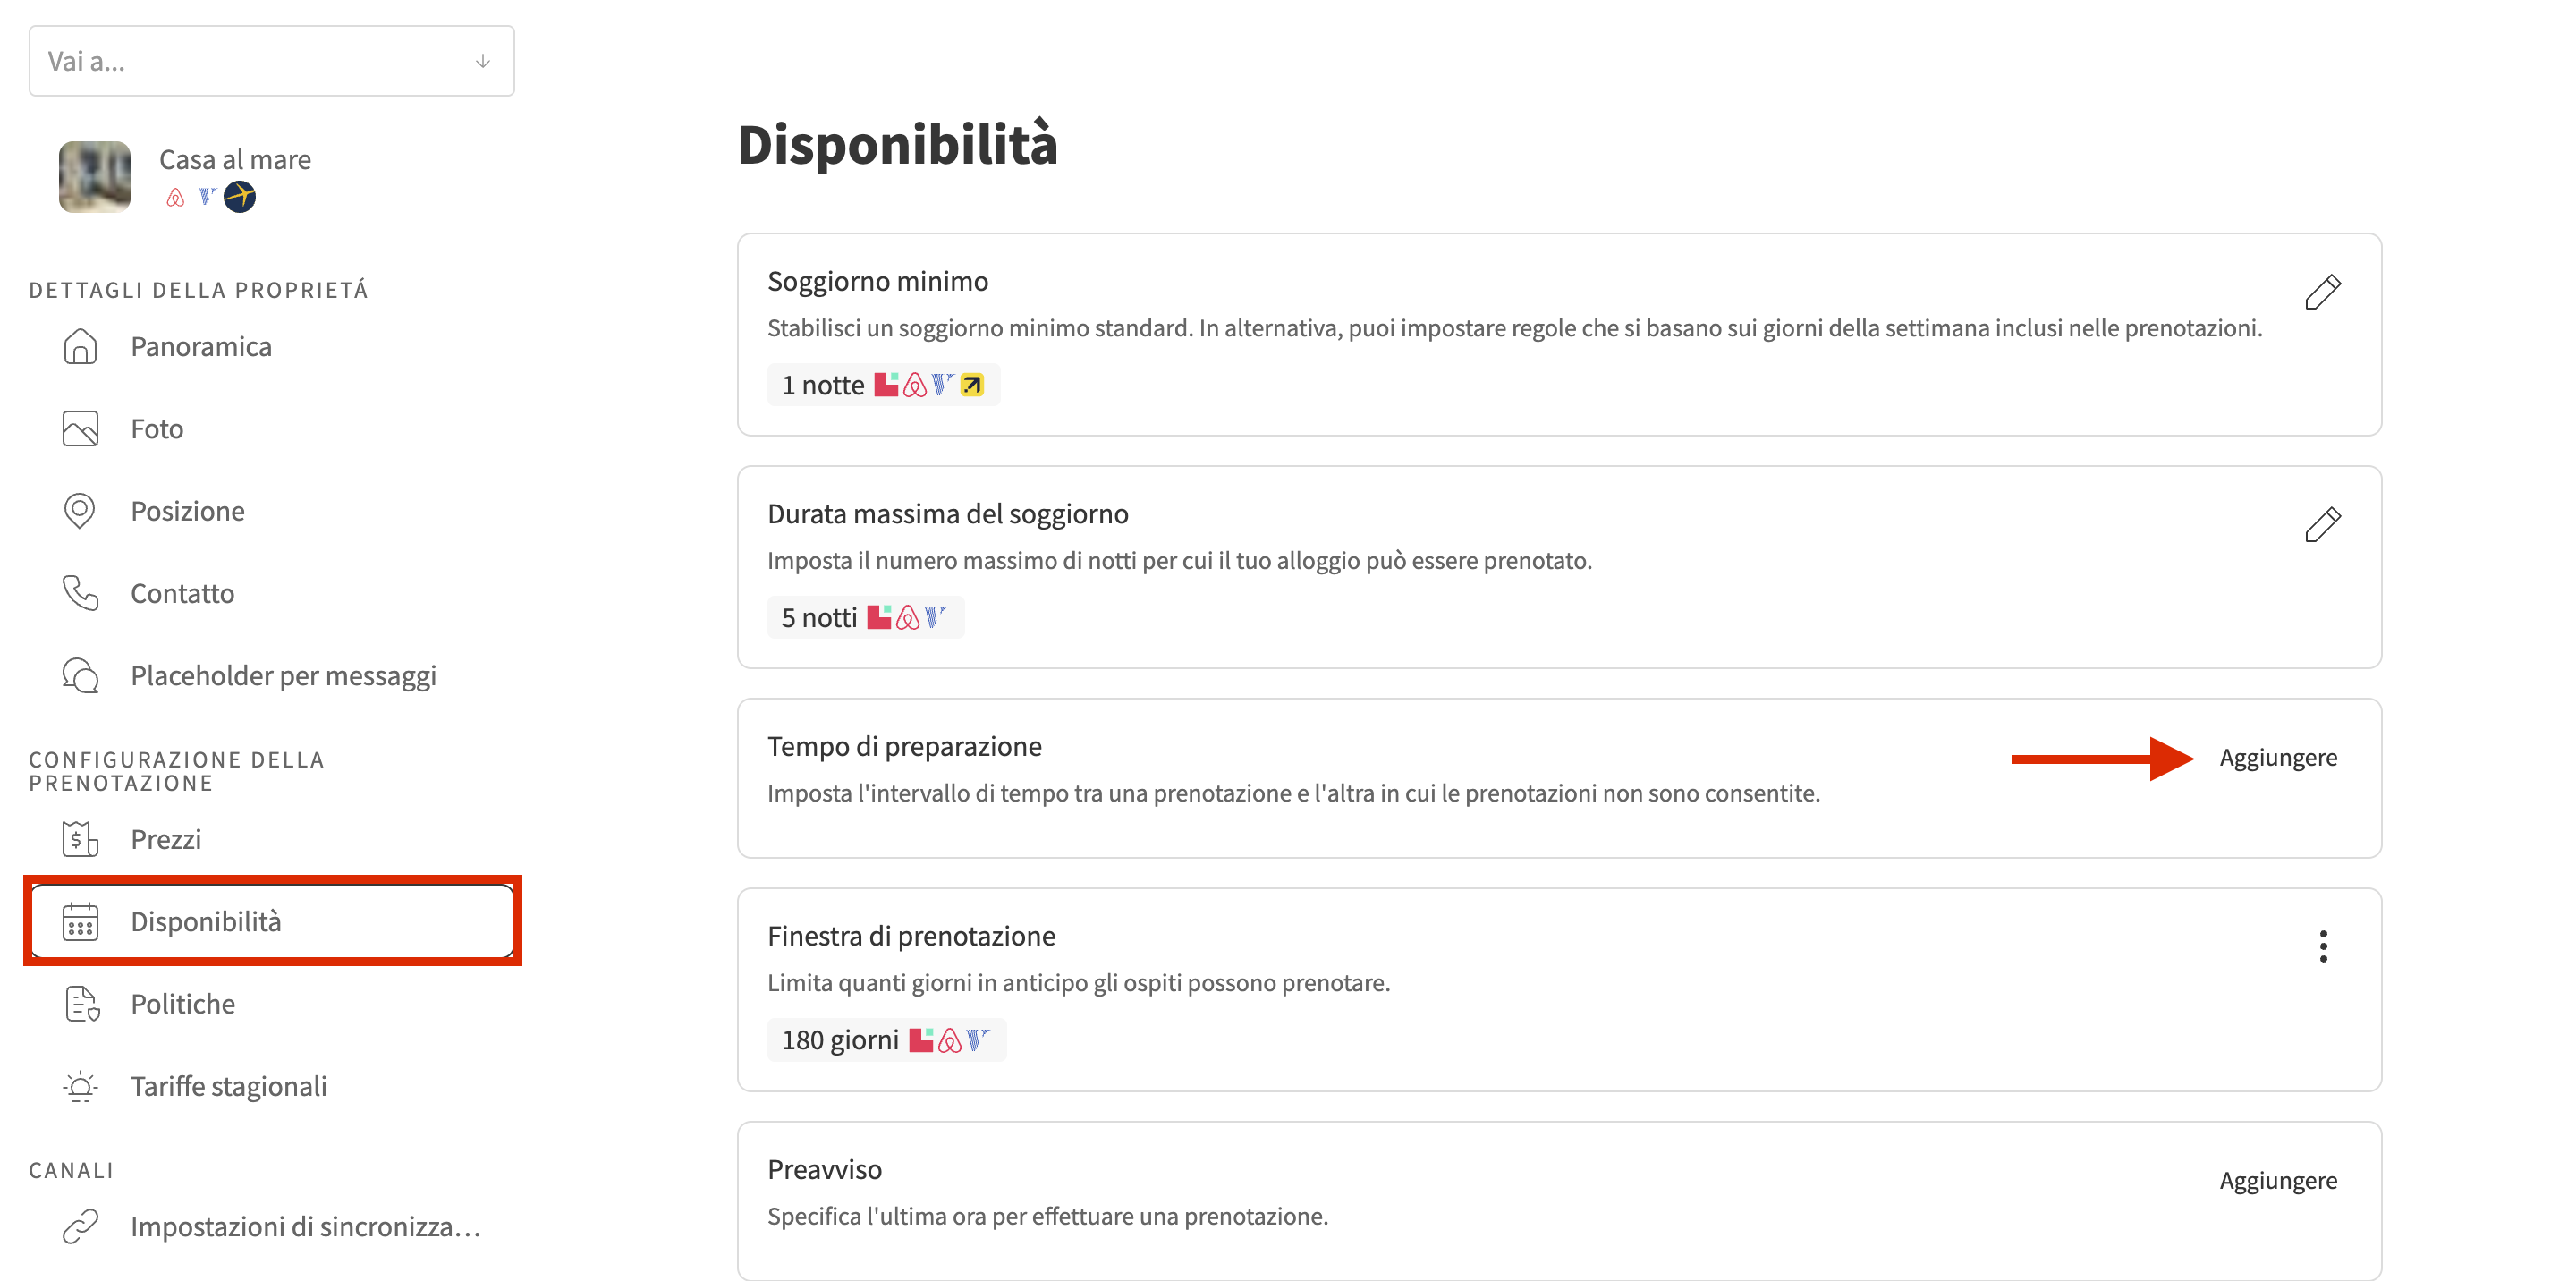Click the yellow external-link badge by 1 notte
The image size is (2576, 1281).
[972, 385]
